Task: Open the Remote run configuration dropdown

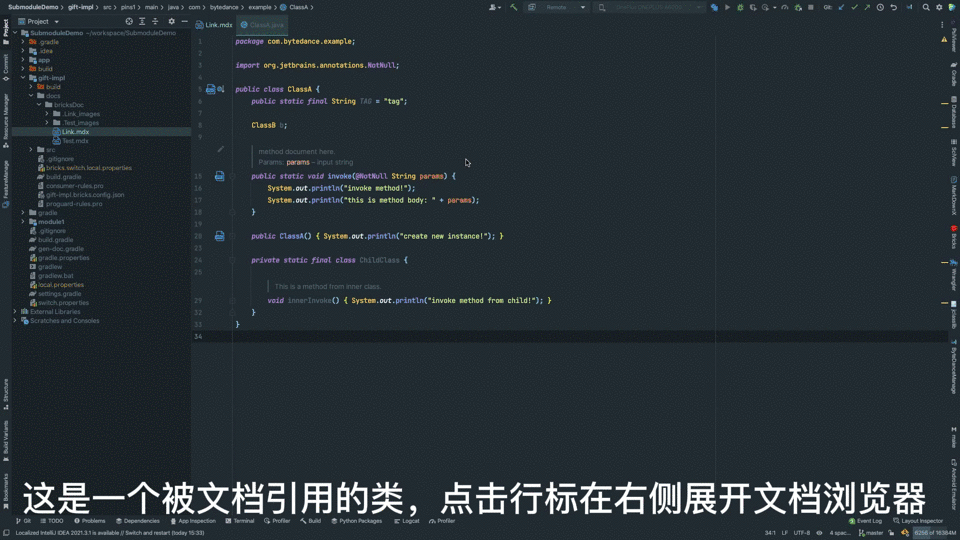Action: click(x=557, y=7)
